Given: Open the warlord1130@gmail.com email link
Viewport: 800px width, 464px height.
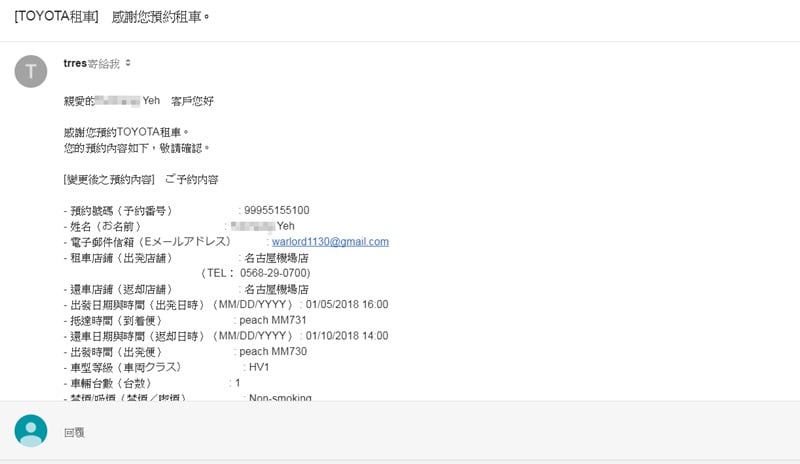Looking at the screenshot, I should point(330,241).
